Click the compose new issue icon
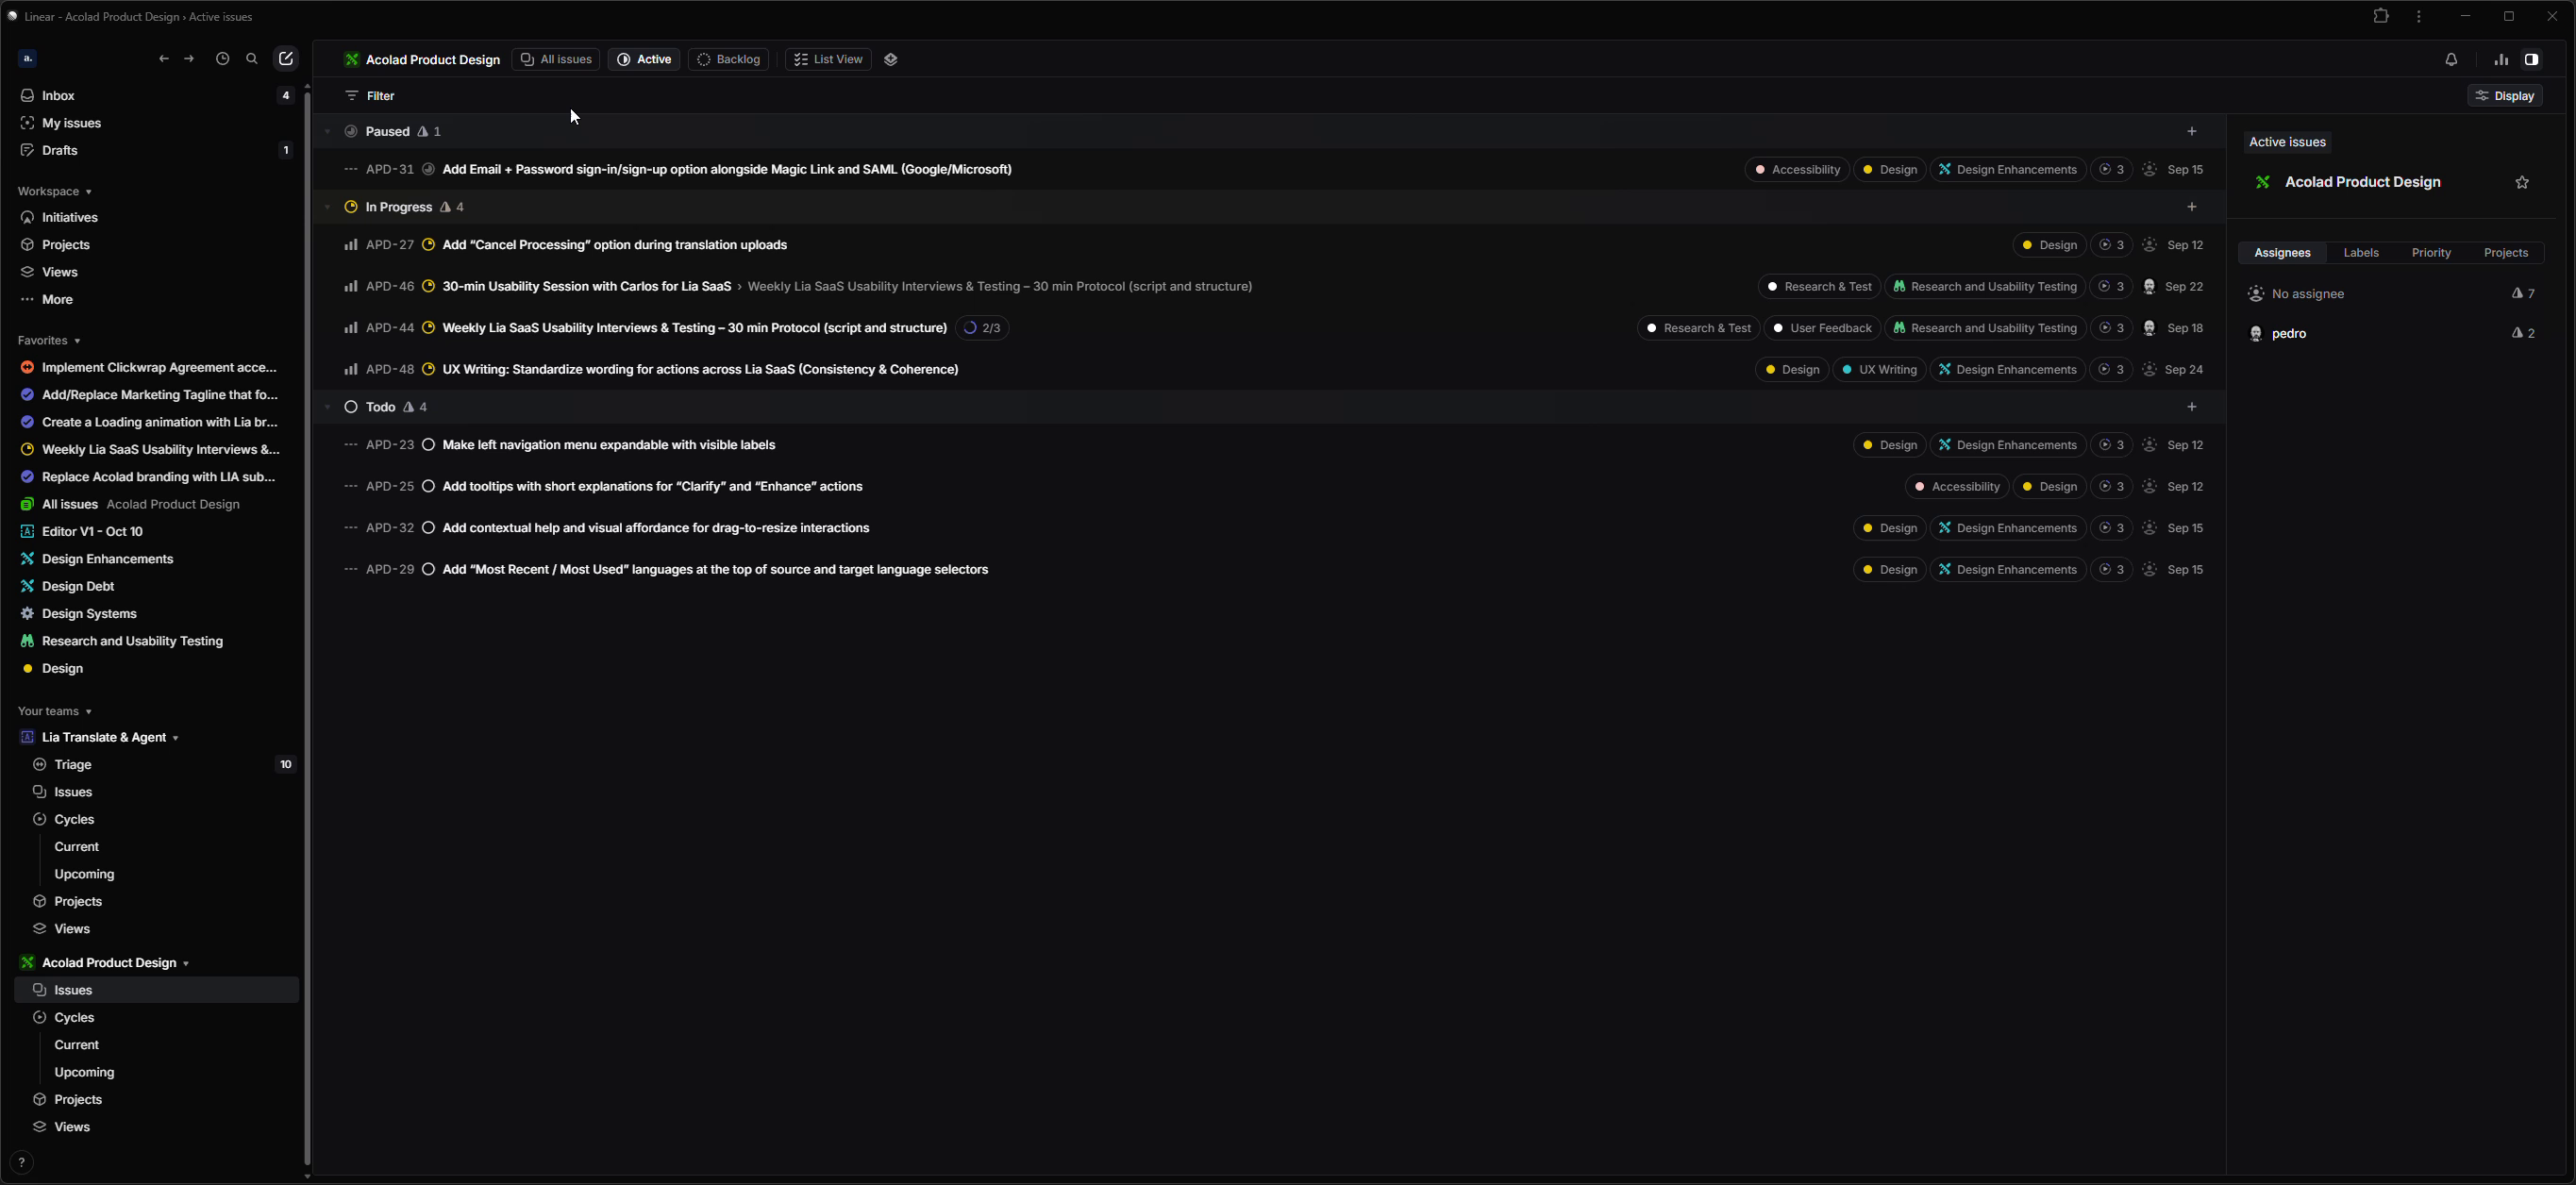 (x=286, y=59)
